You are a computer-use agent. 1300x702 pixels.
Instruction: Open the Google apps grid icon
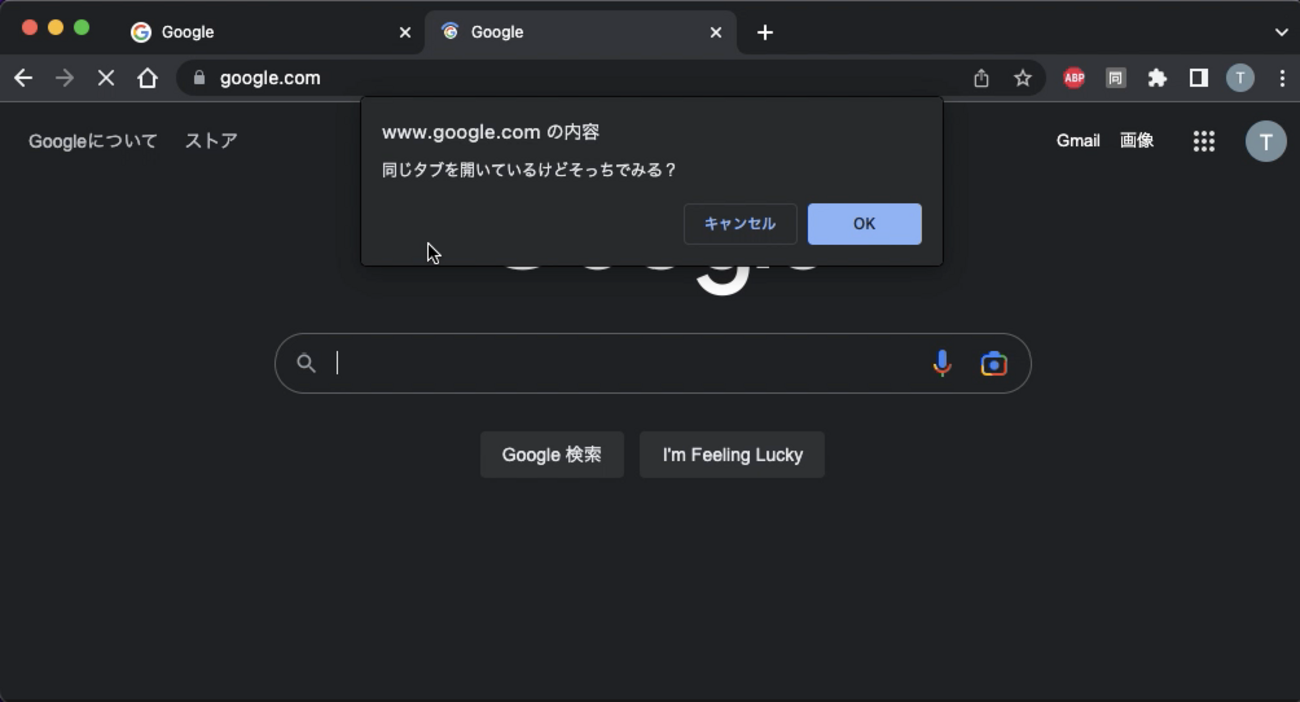[1204, 141]
